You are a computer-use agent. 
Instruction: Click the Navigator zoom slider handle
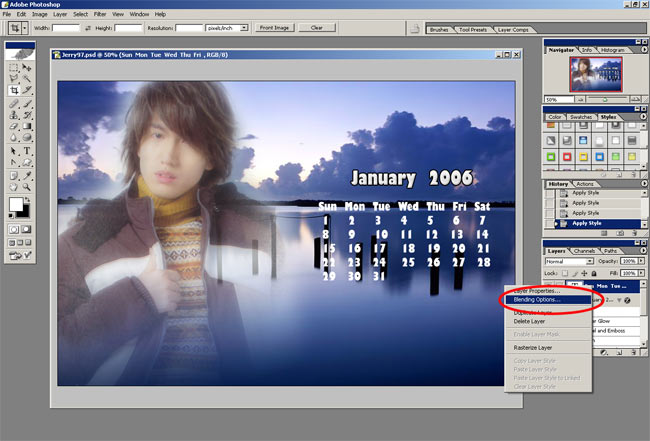[605, 100]
